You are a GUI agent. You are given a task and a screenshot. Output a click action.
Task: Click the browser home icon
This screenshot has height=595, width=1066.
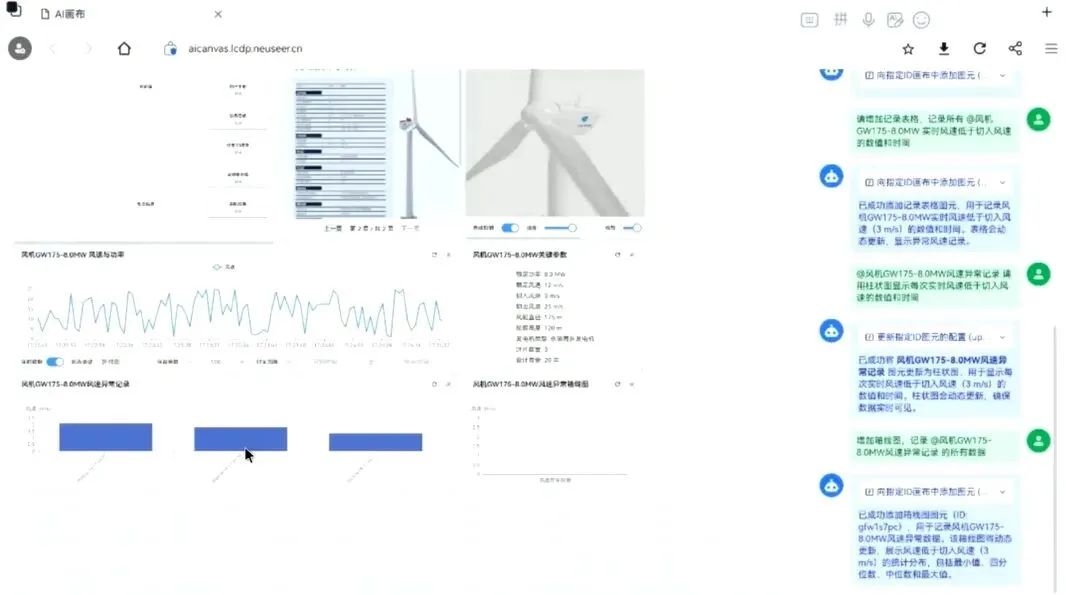124,48
